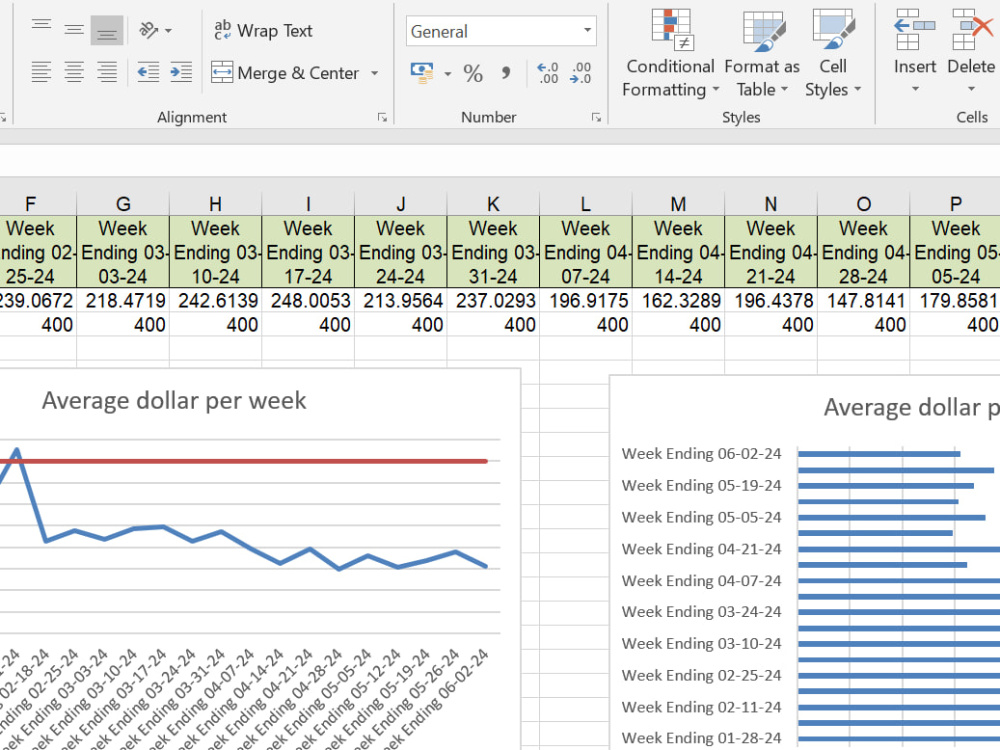Select line chart title Average dollar per week

(x=174, y=401)
